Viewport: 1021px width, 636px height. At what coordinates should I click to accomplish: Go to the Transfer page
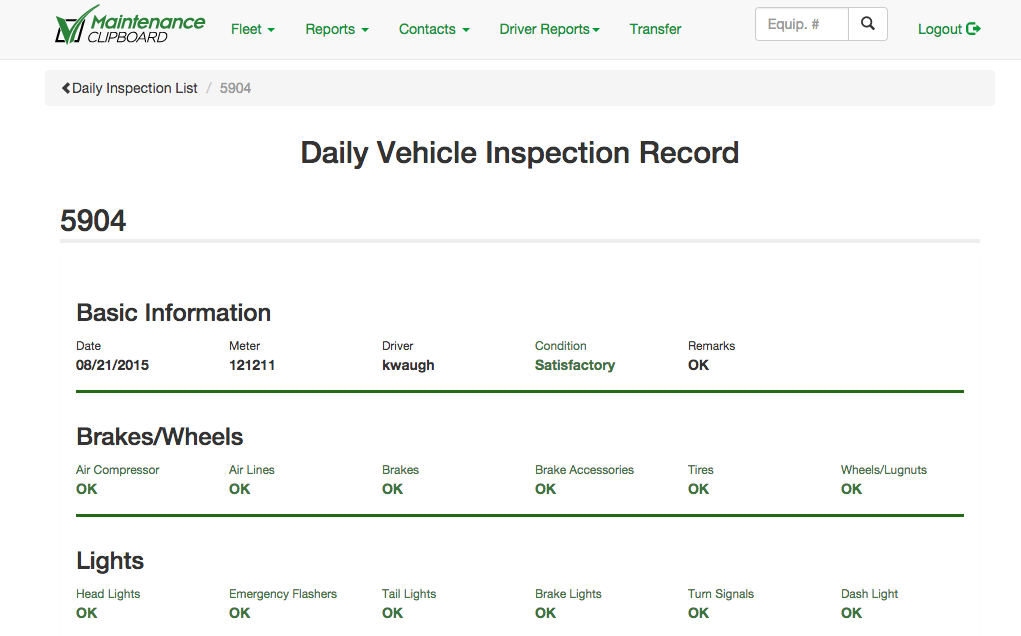(x=655, y=29)
